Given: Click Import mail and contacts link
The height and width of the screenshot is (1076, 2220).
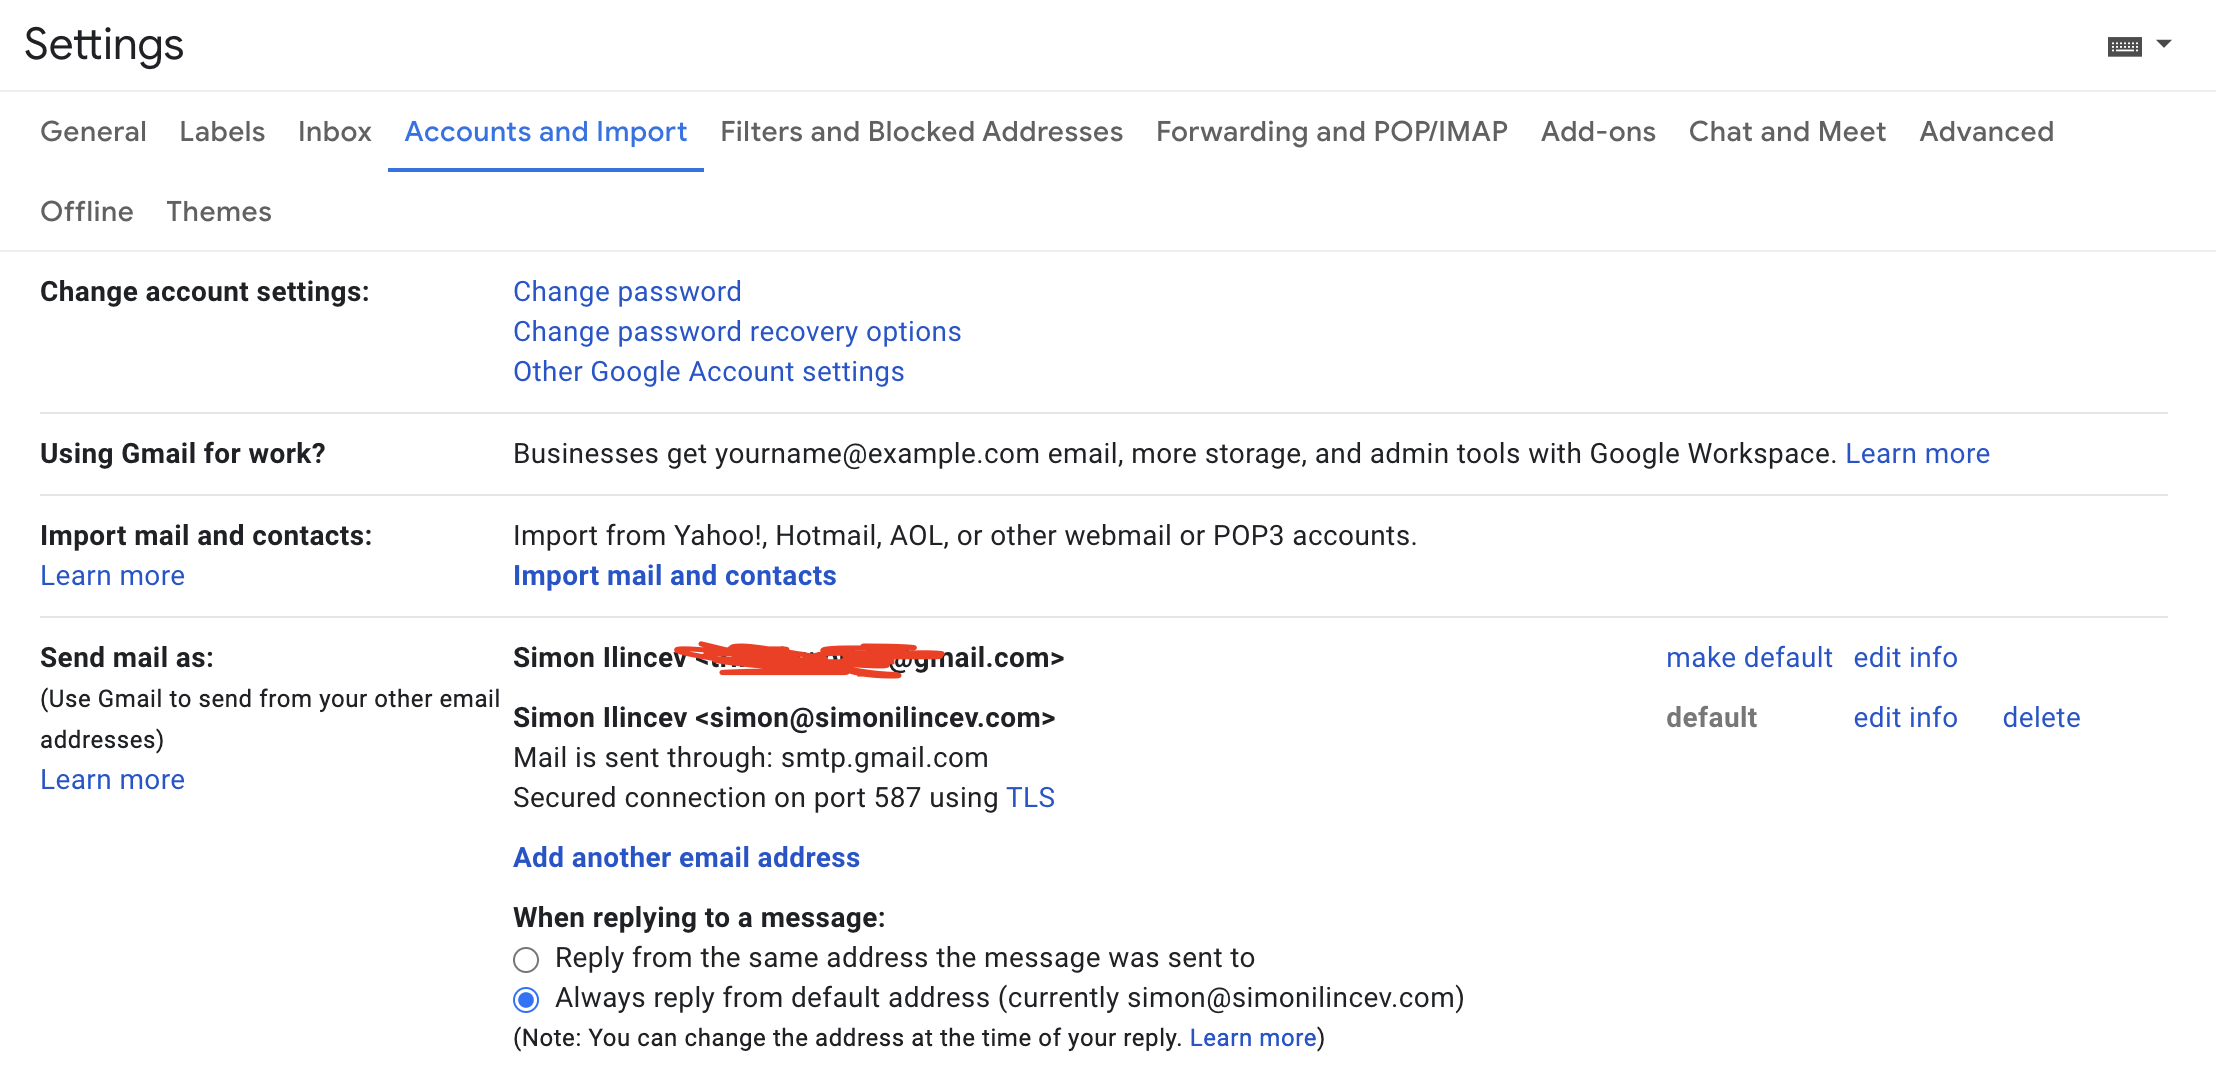Looking at the screenshot, I should point(674,576).
